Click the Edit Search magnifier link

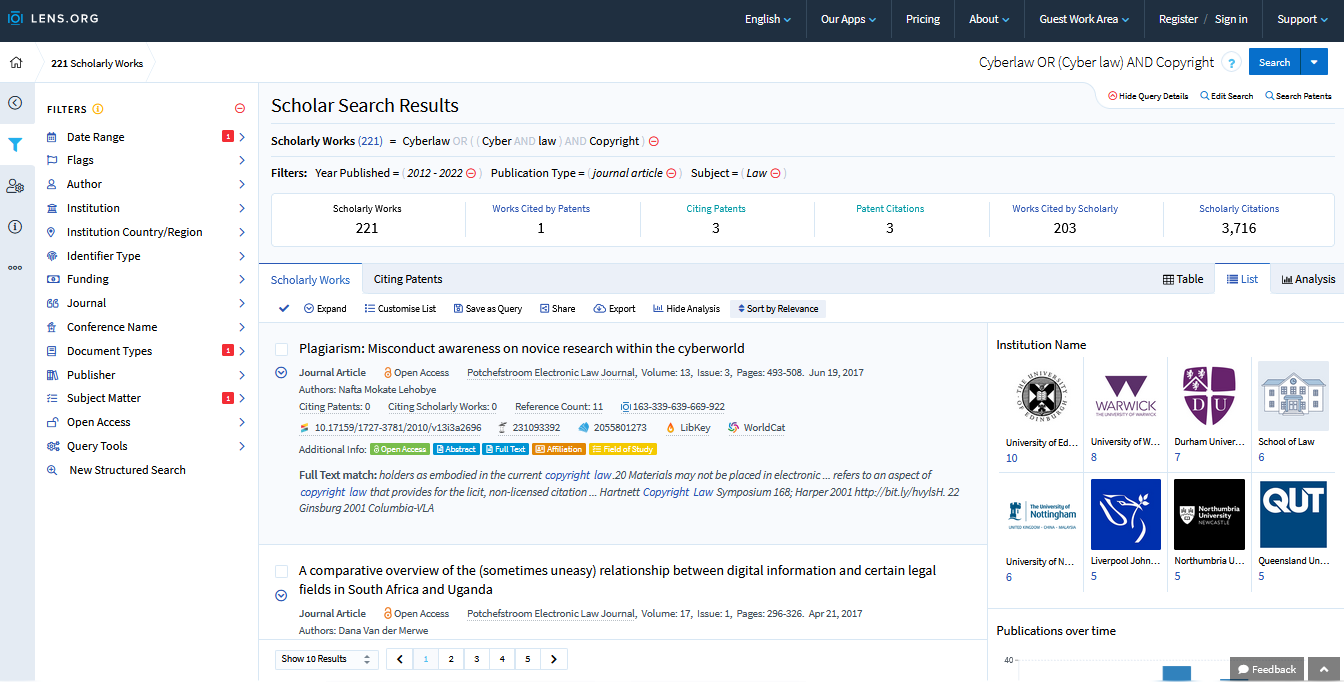tap(1226, 96)
